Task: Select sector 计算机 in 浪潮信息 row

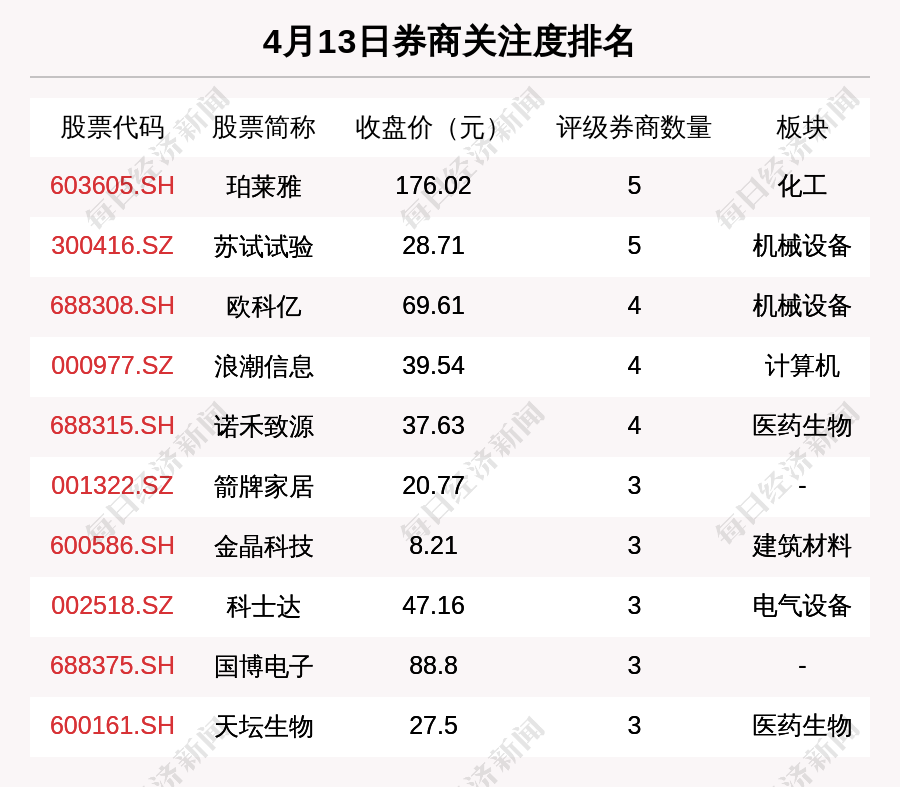Action: click(802, 366)
